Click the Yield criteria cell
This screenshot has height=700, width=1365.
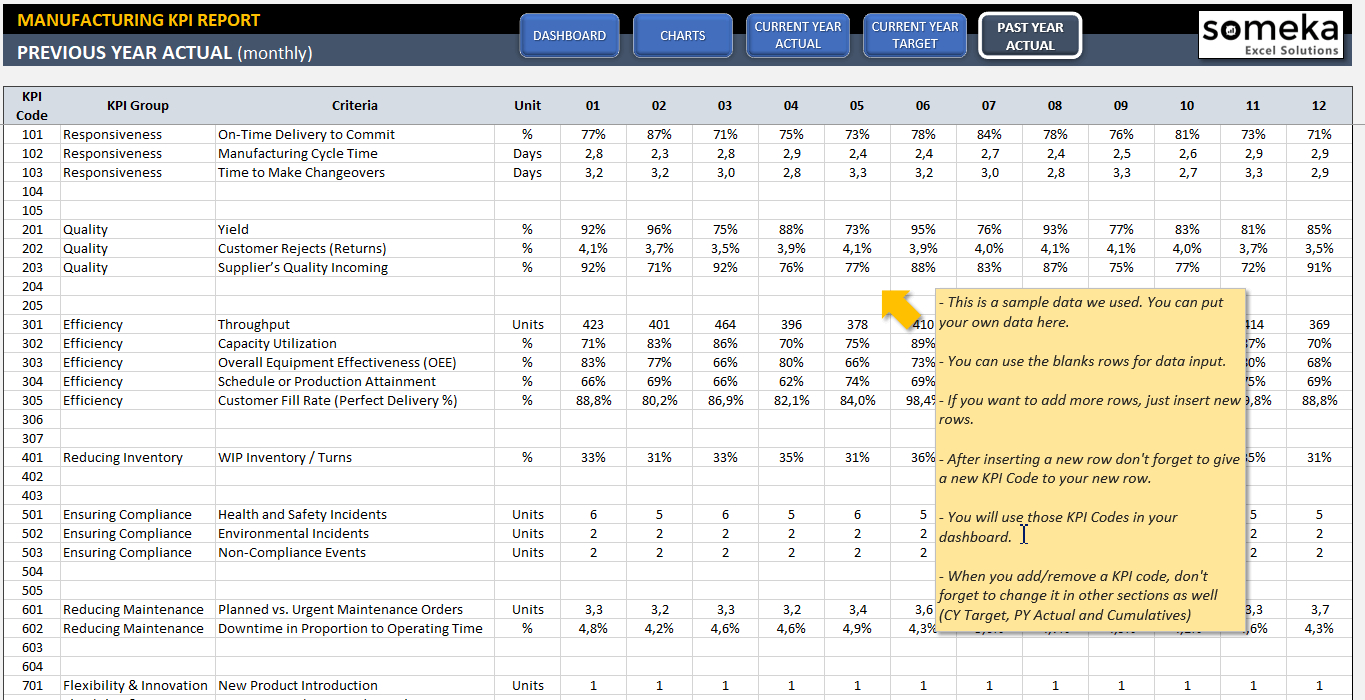pyautogui.click(x=231, y=229)
